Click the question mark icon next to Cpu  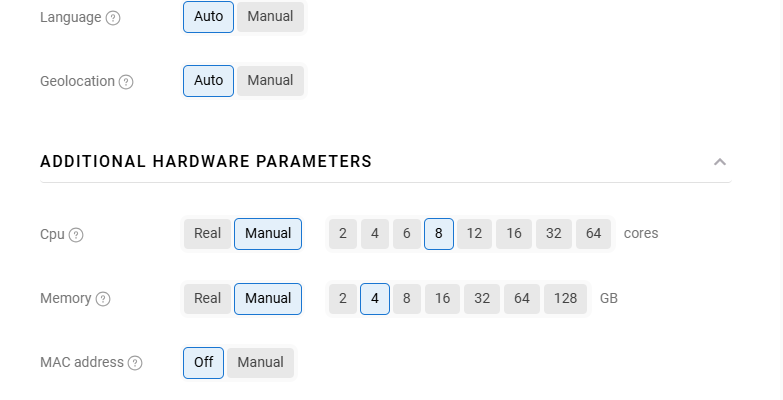click(x=76, y=235)
